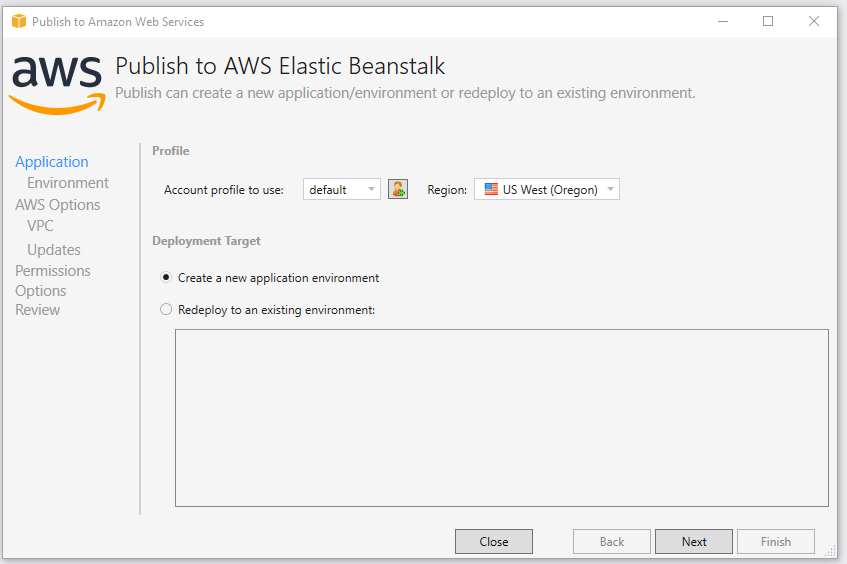The width and height of the screenshot is (847, 564).
Task: Select the VPC sidebar item
Action: [41, 226]
